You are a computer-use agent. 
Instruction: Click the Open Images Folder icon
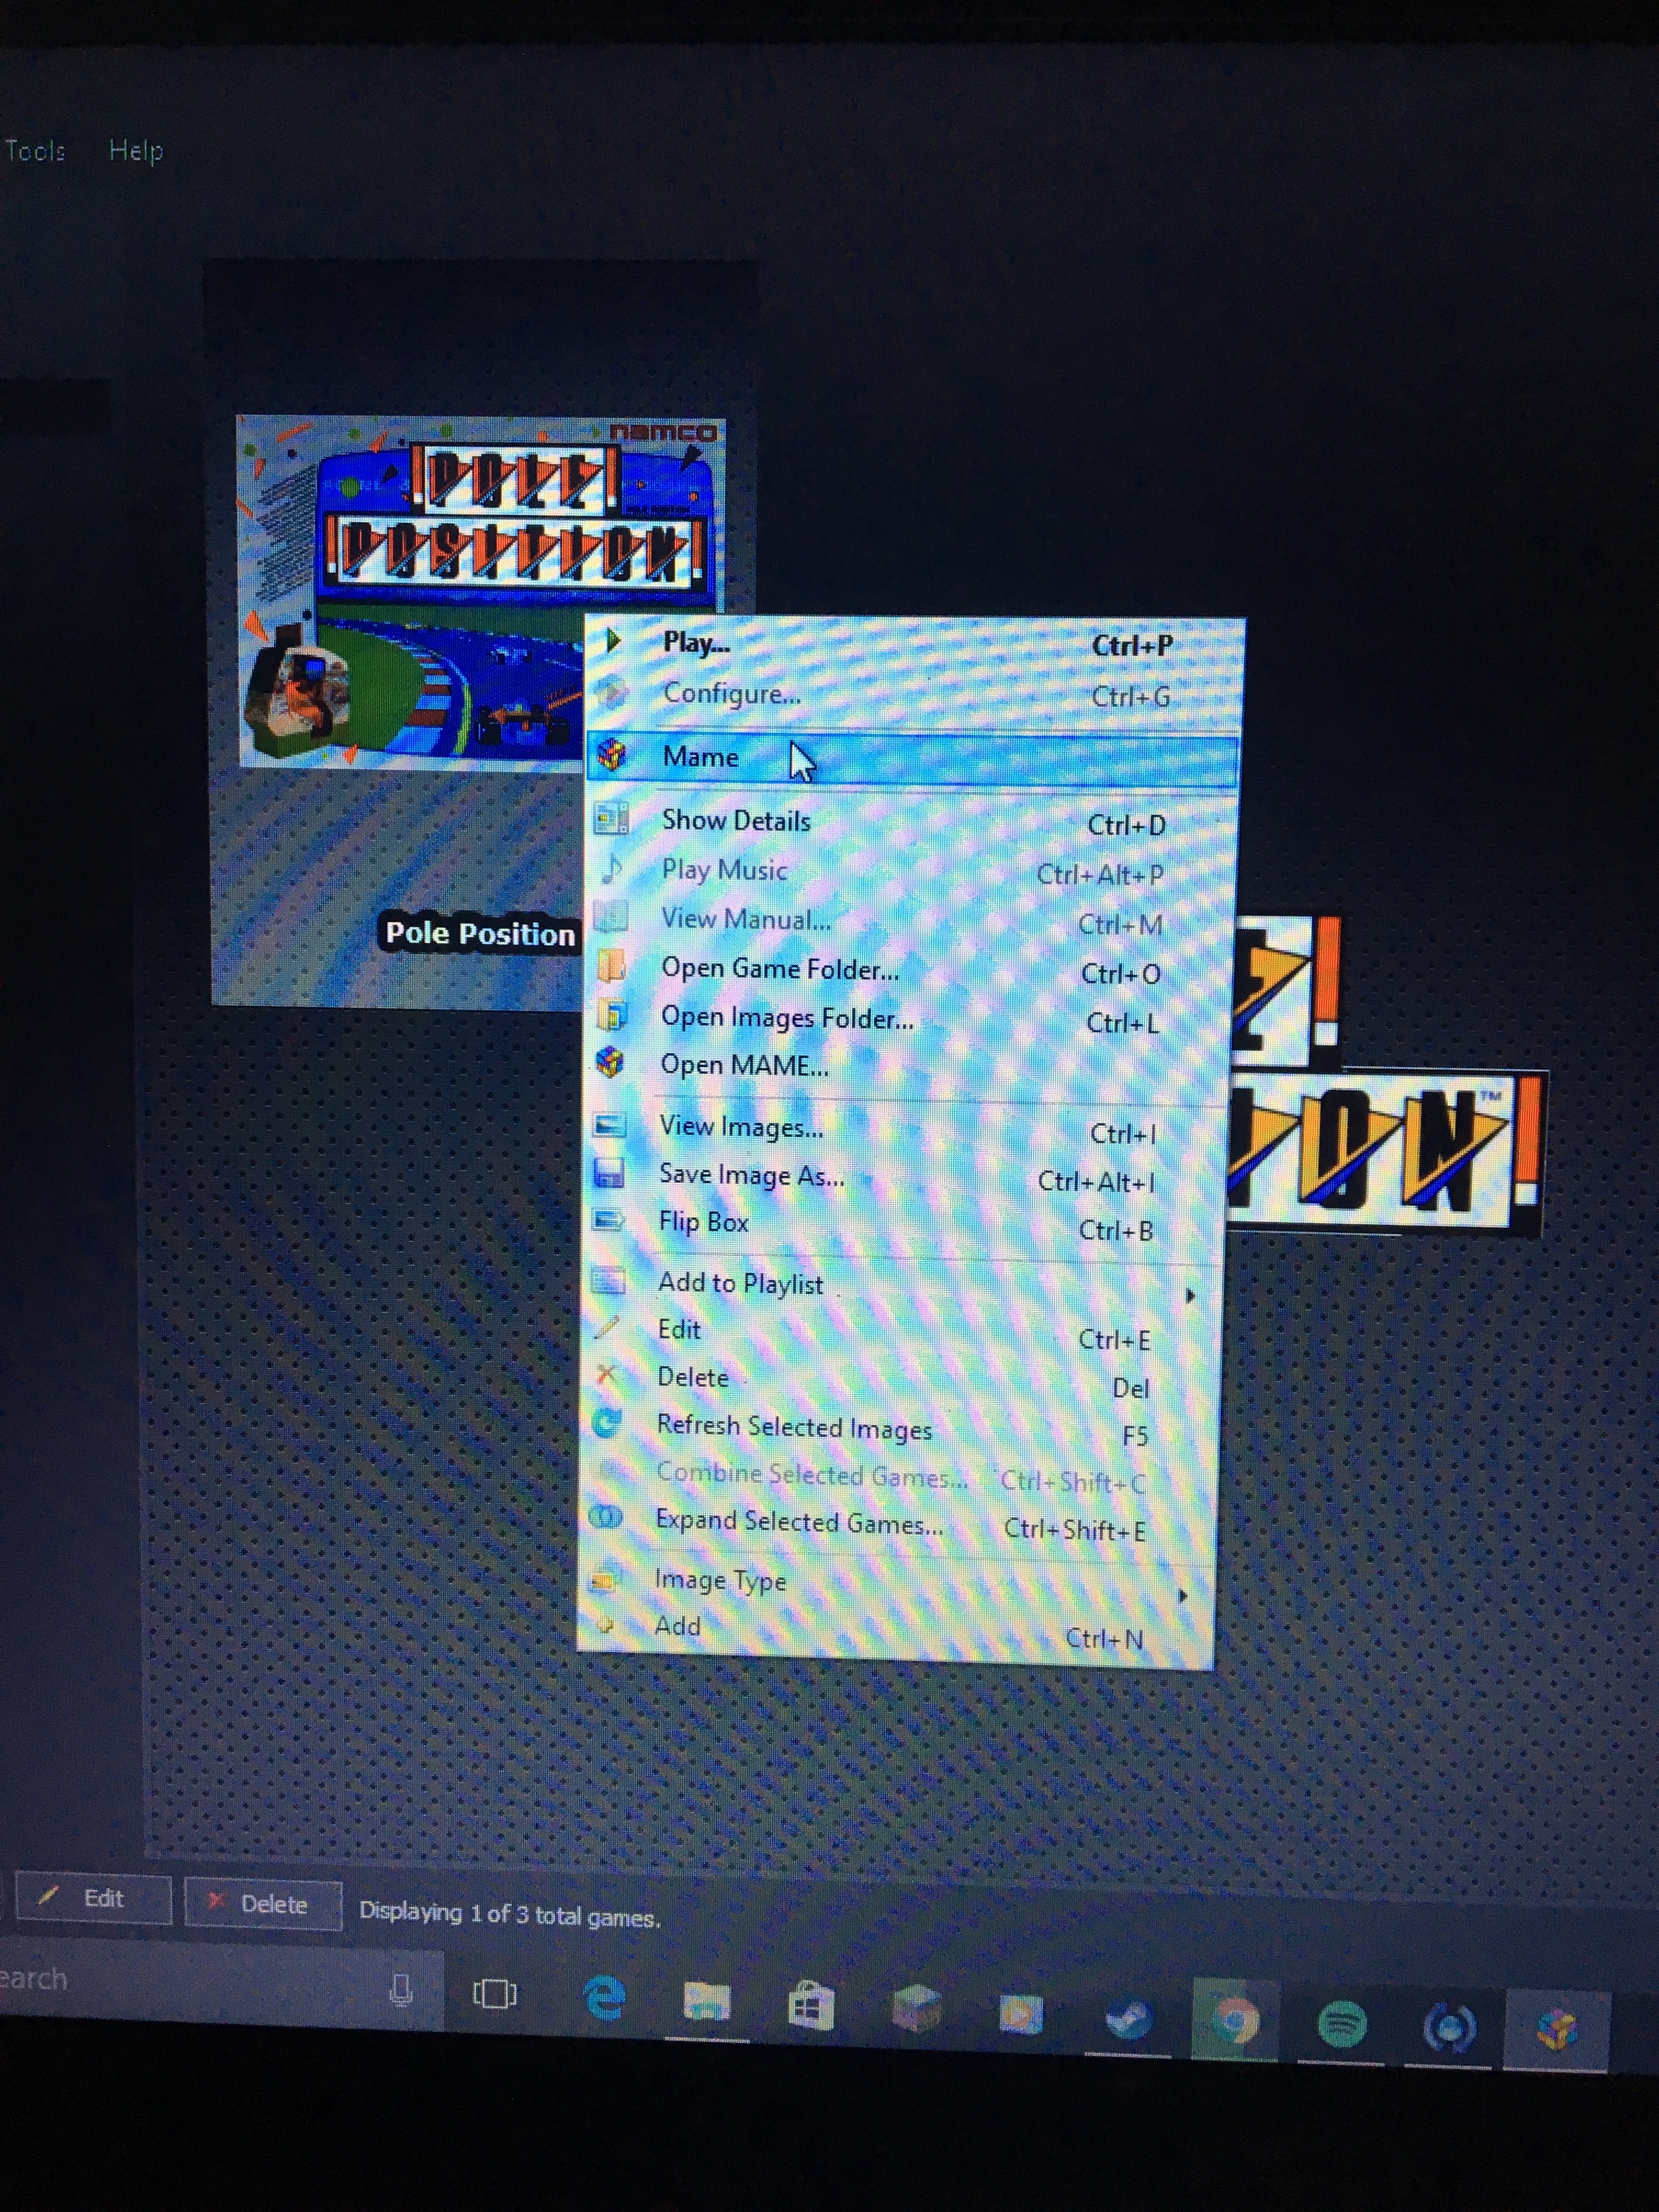pos(610,1015)
